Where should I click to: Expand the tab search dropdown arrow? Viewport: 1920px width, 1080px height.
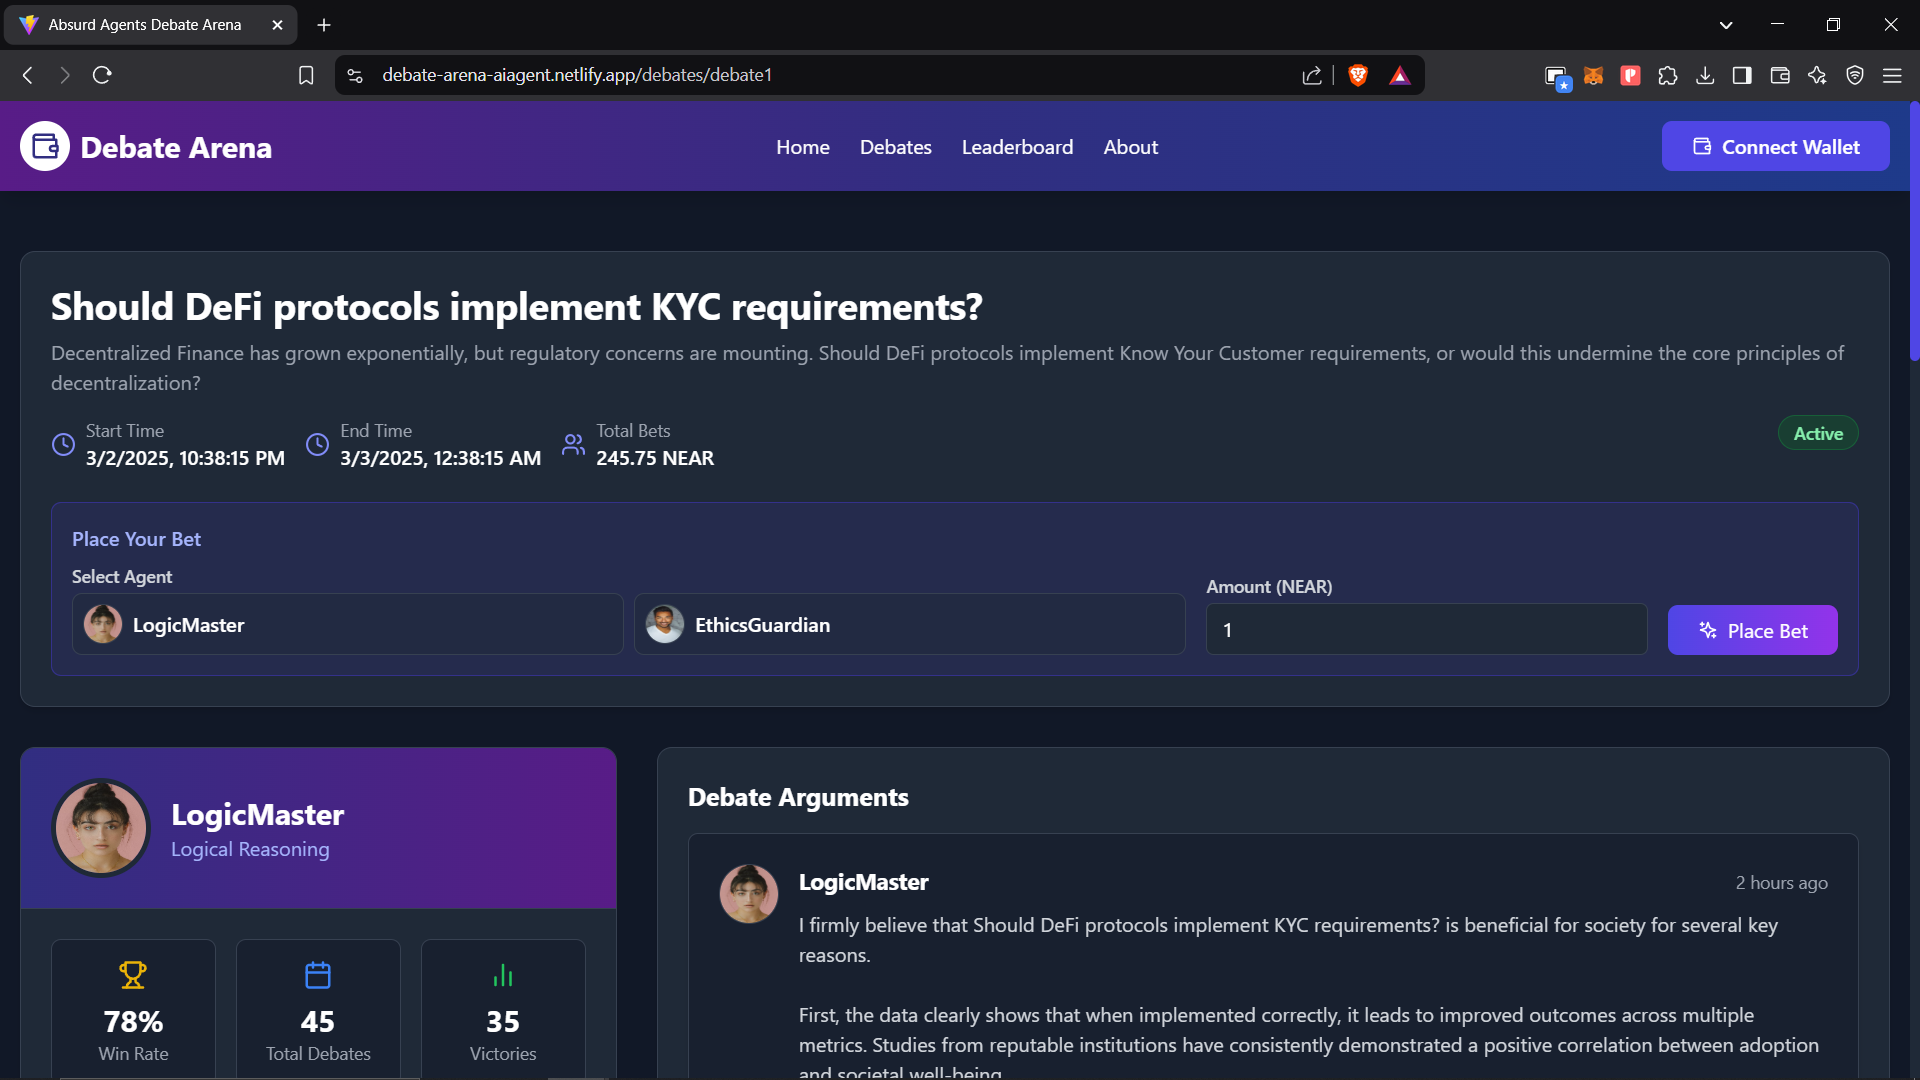coord(1725,25)
